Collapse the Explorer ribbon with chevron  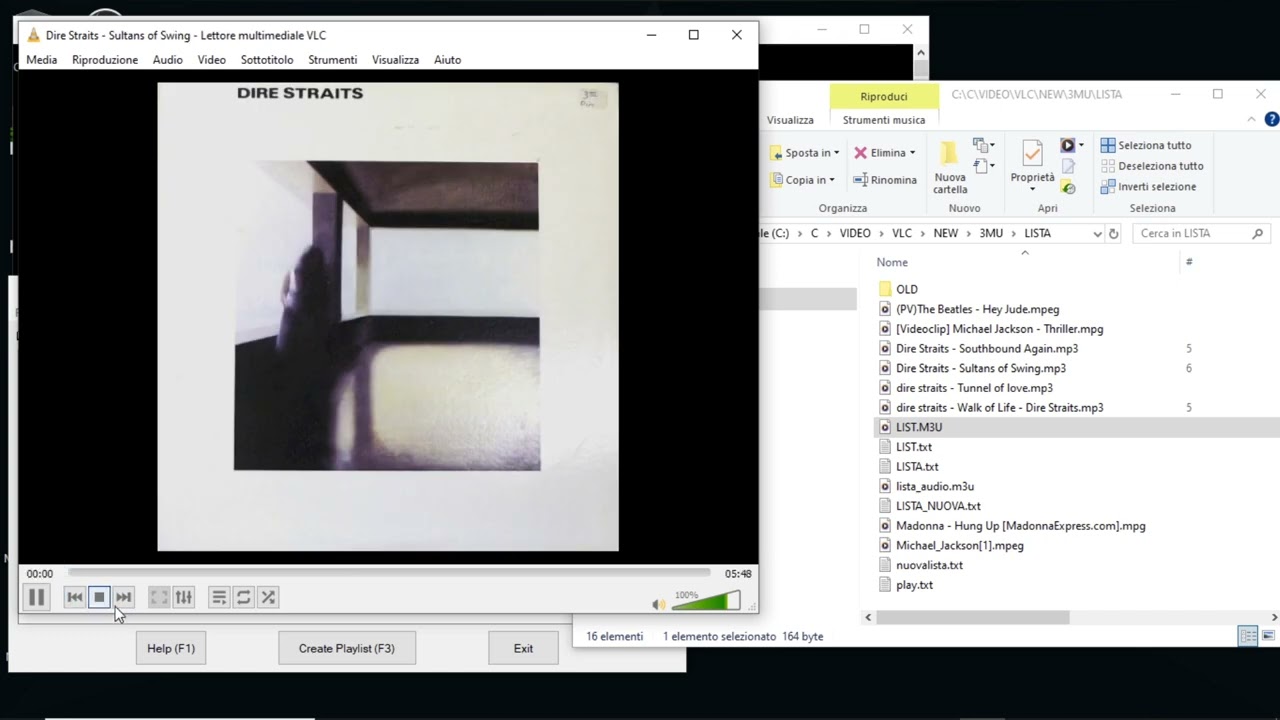point(1251,120)
